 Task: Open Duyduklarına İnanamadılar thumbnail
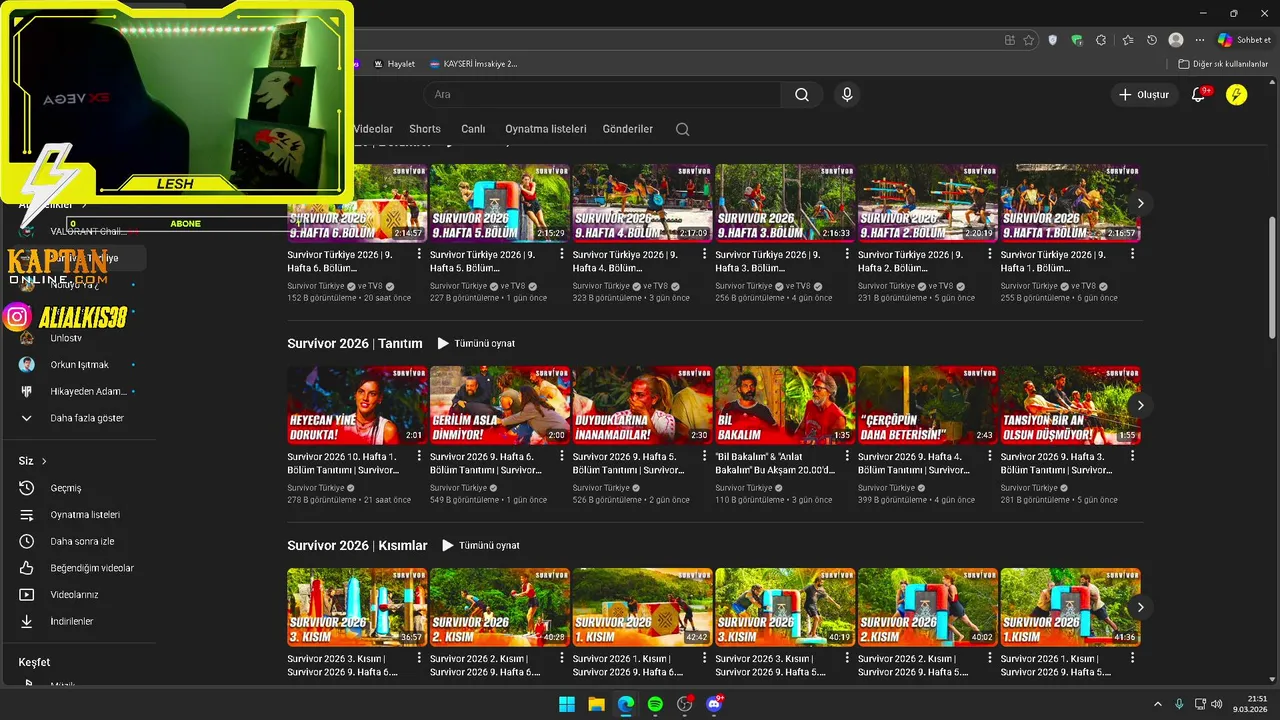pos(642,405)
